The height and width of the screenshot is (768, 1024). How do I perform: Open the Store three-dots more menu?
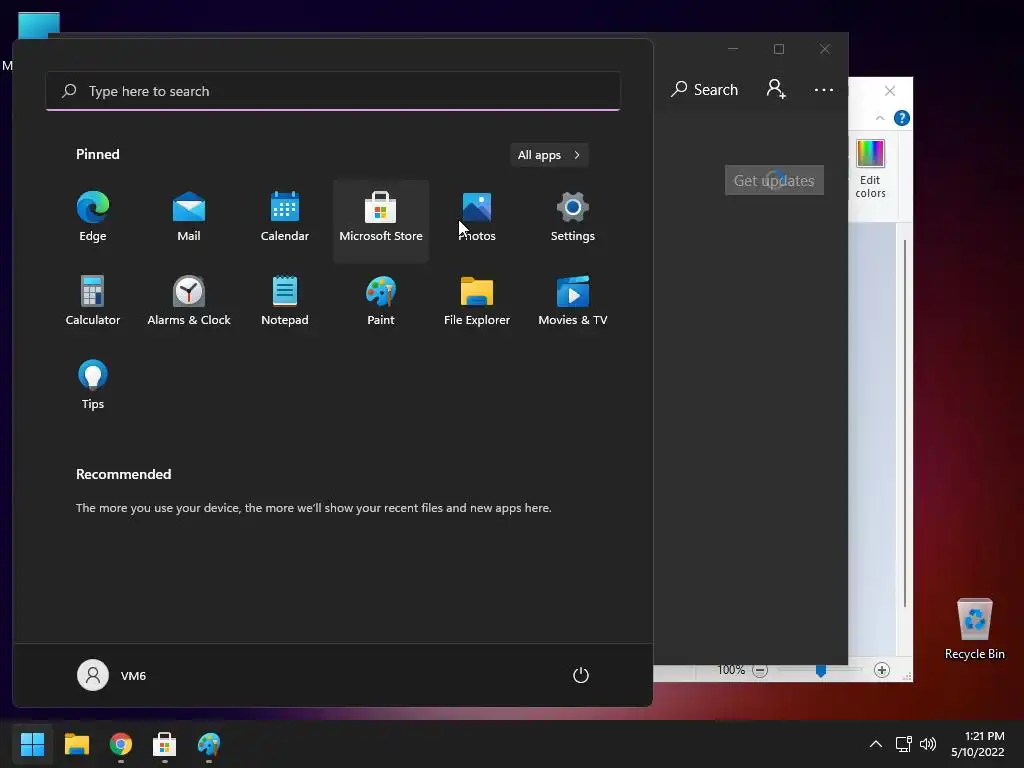[824, 89]
